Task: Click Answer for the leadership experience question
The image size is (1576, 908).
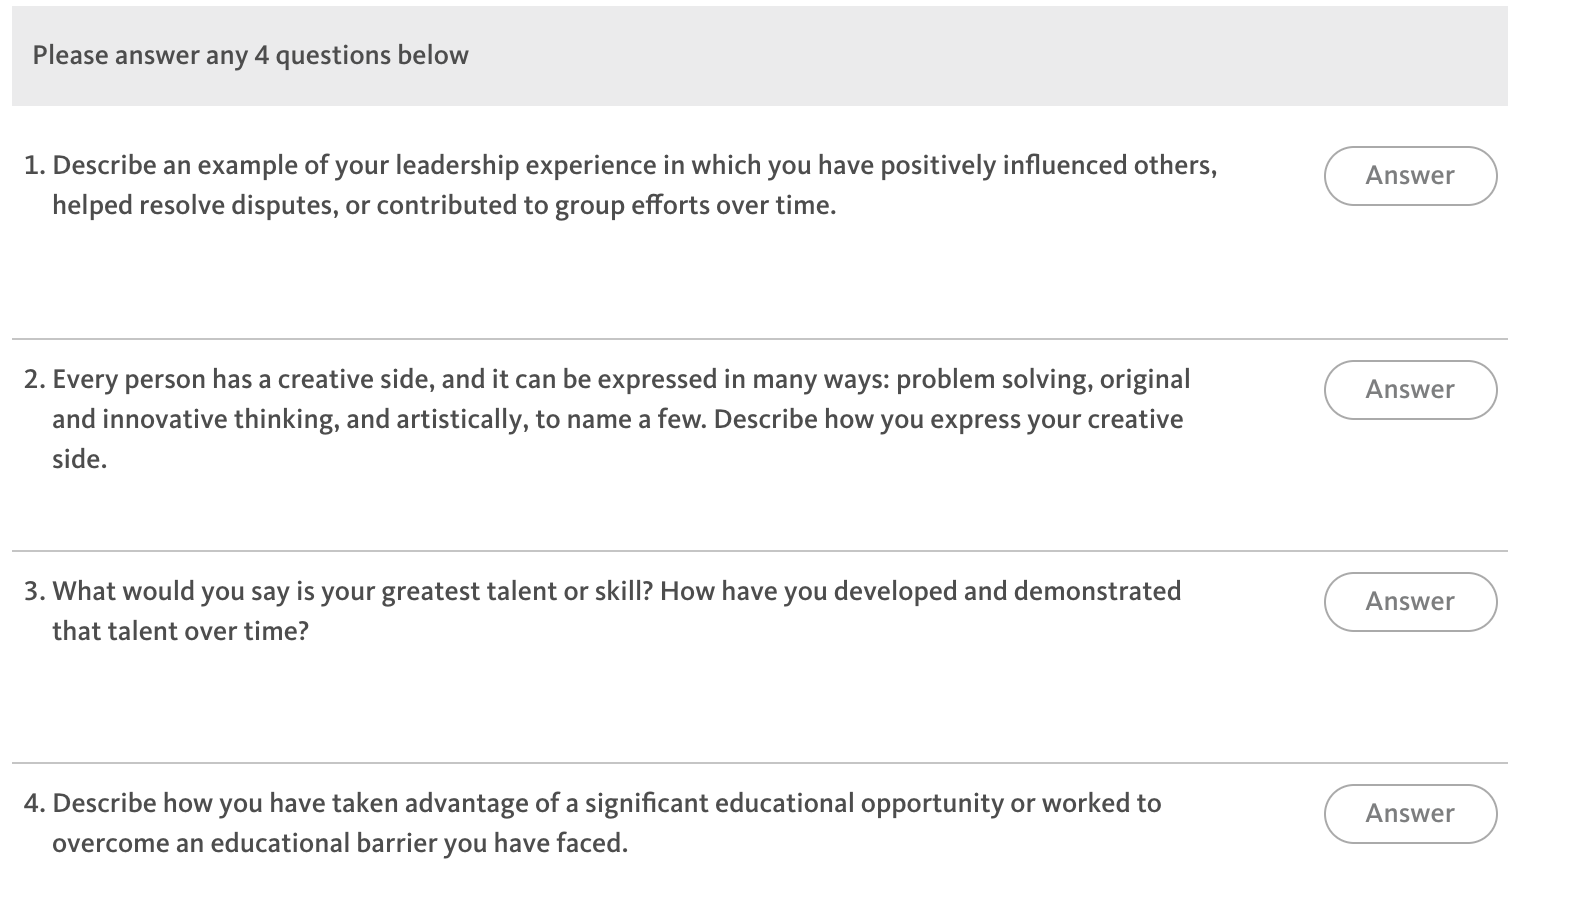Action: (x=1409, y=175)
